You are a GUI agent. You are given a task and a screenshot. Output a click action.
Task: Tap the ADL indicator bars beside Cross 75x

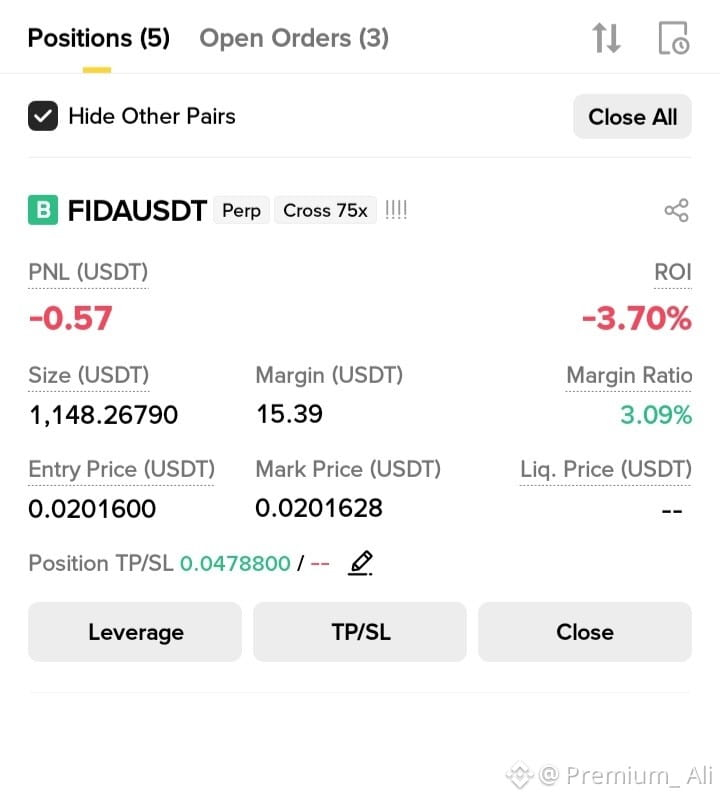click(x=396, y=210)
